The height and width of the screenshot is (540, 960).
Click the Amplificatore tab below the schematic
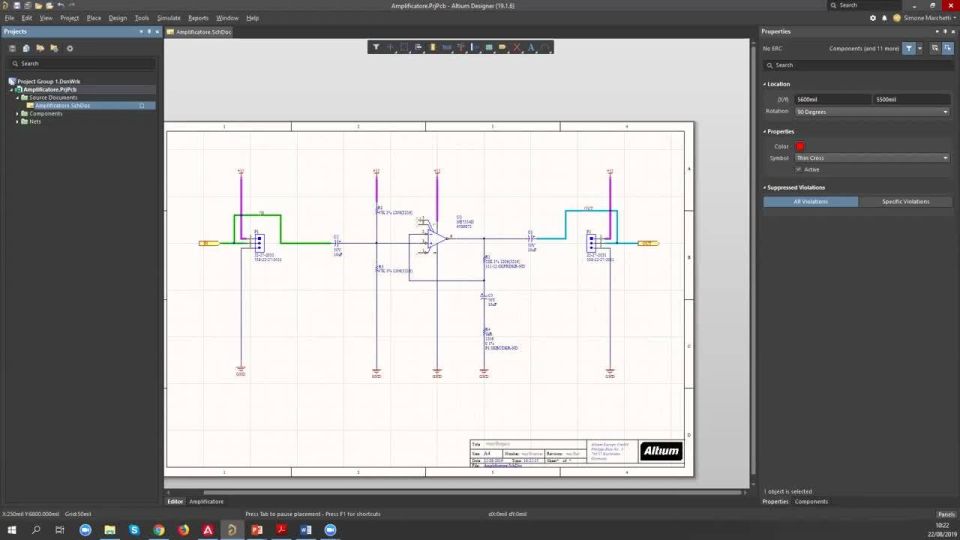coord(206,501)
